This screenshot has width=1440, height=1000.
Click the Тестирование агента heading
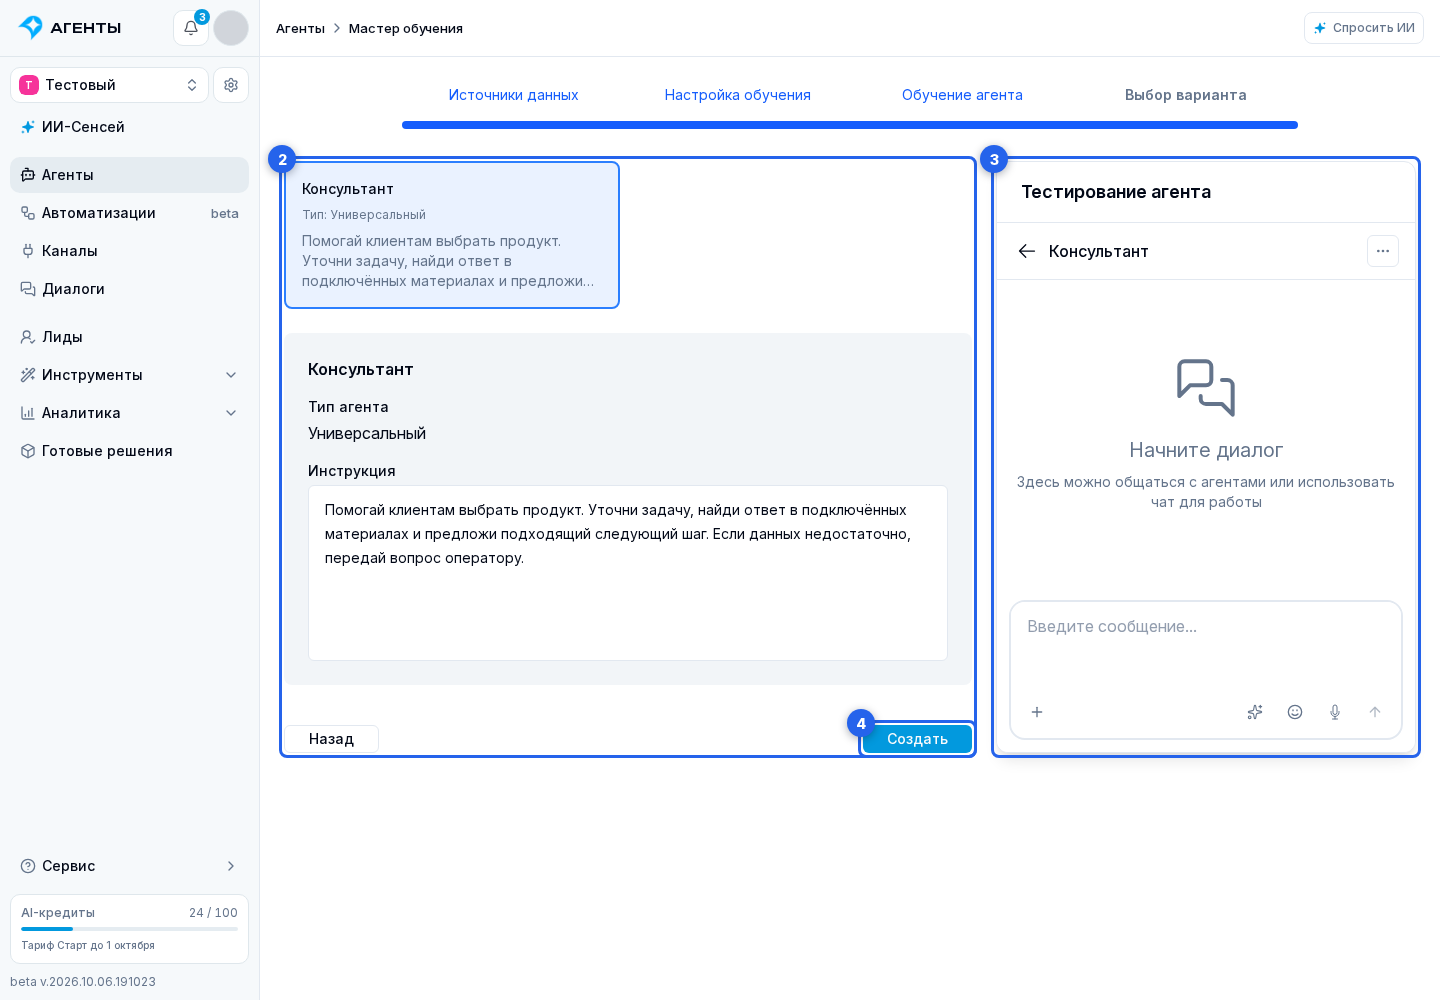click(1116, 192)
